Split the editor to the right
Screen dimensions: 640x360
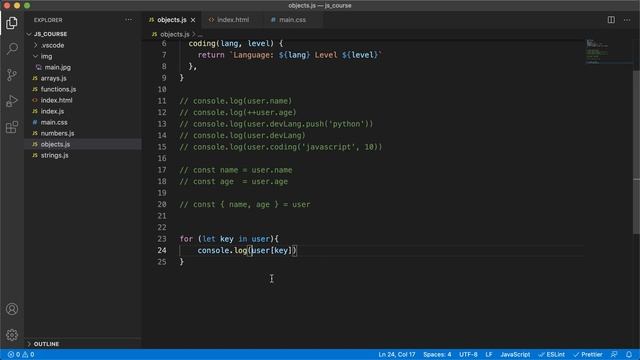[x=611, y=20]
